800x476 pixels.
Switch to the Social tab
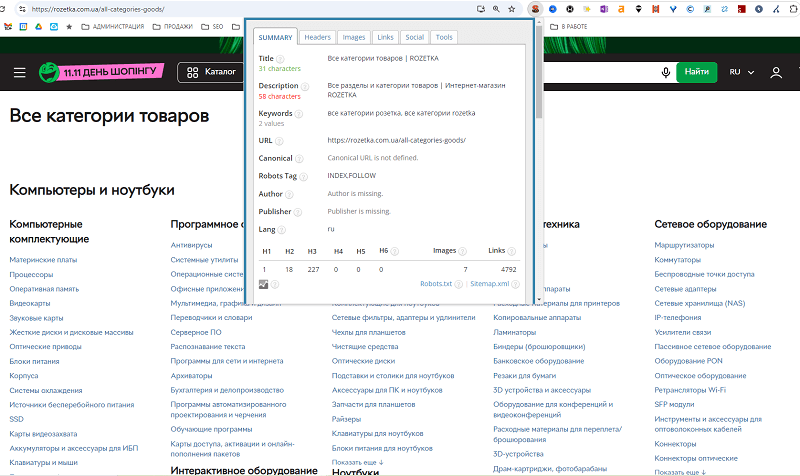point(414,37)
